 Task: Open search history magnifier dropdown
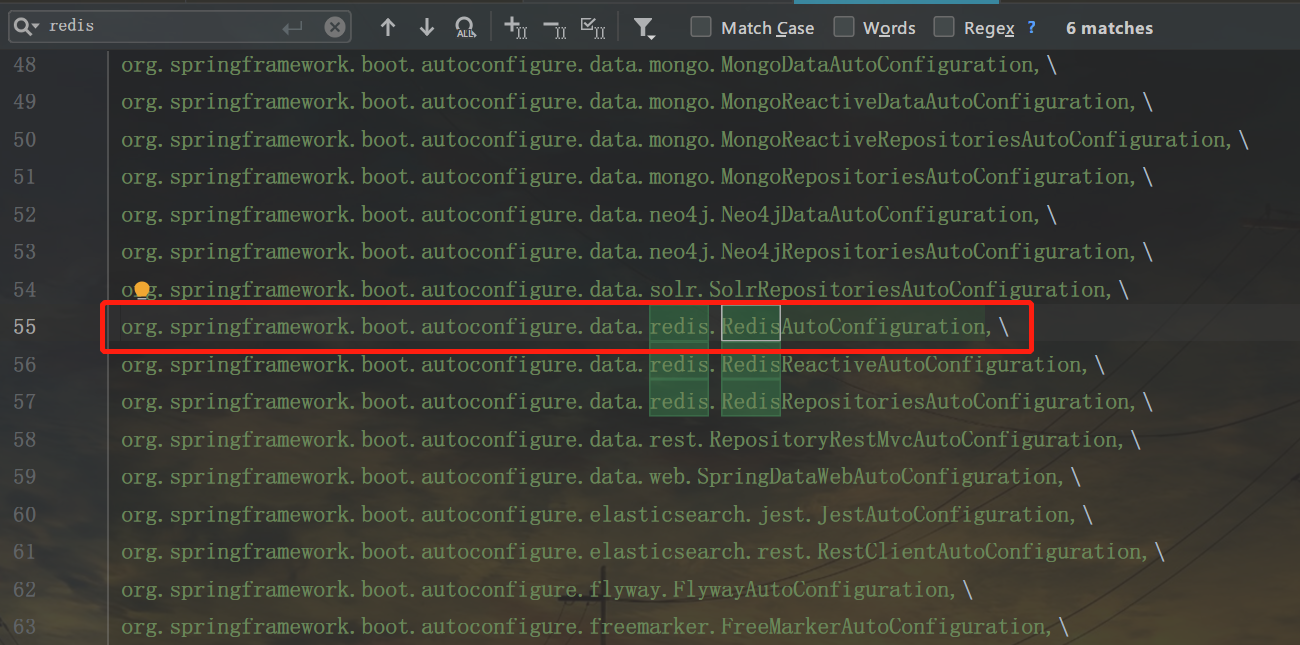coord(28,26)
